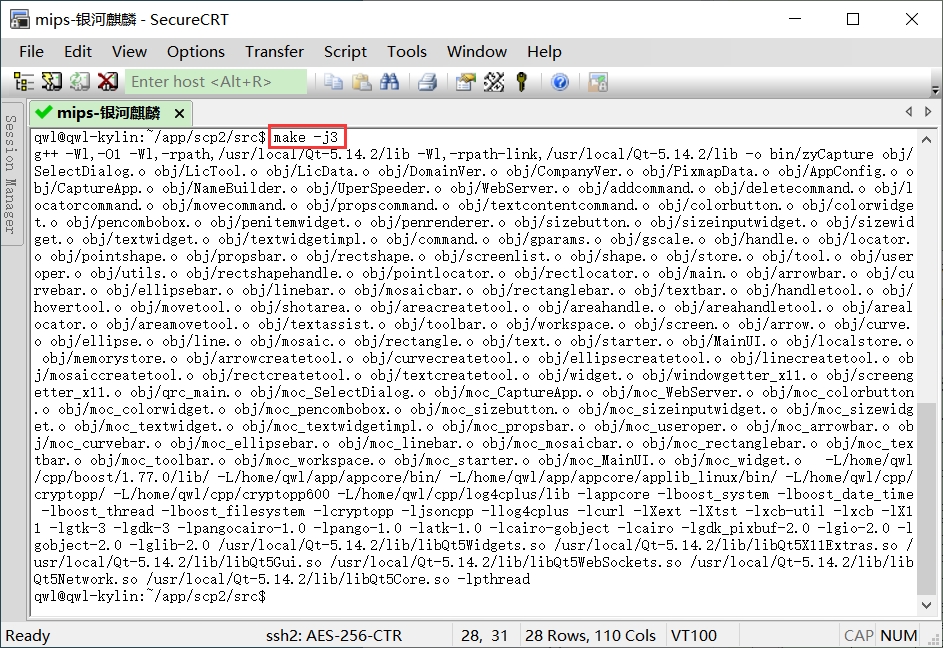Click the Session Manager toolbar icon
943x648 pixels.
(x=24, y=82)
